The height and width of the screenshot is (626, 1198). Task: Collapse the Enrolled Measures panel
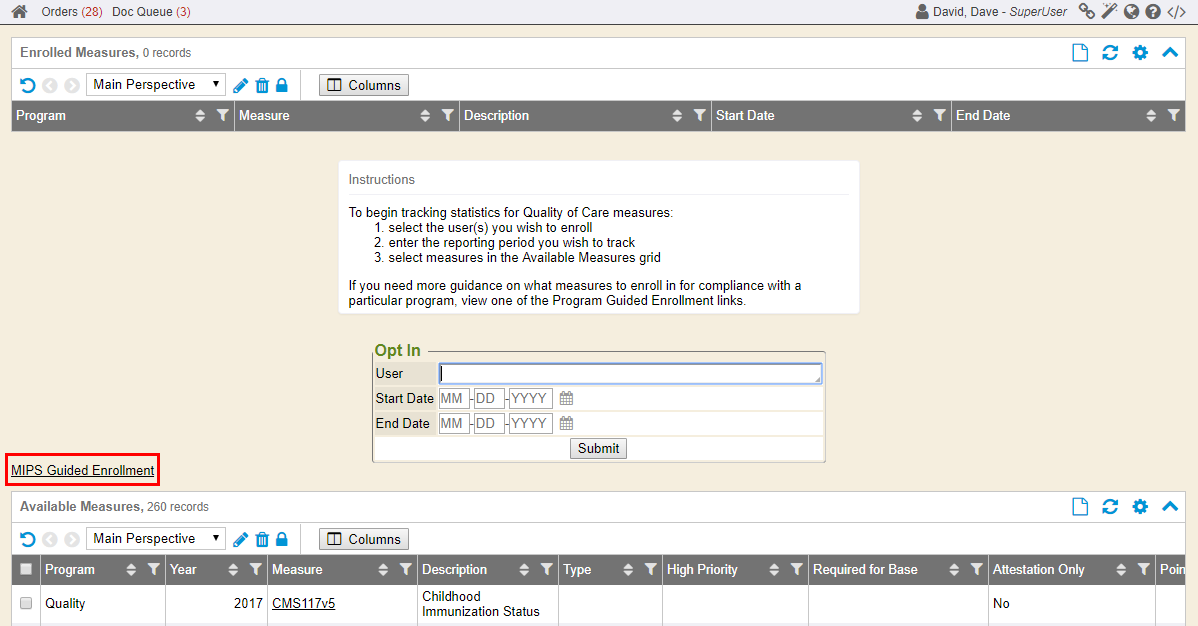tap(1170, 53)
